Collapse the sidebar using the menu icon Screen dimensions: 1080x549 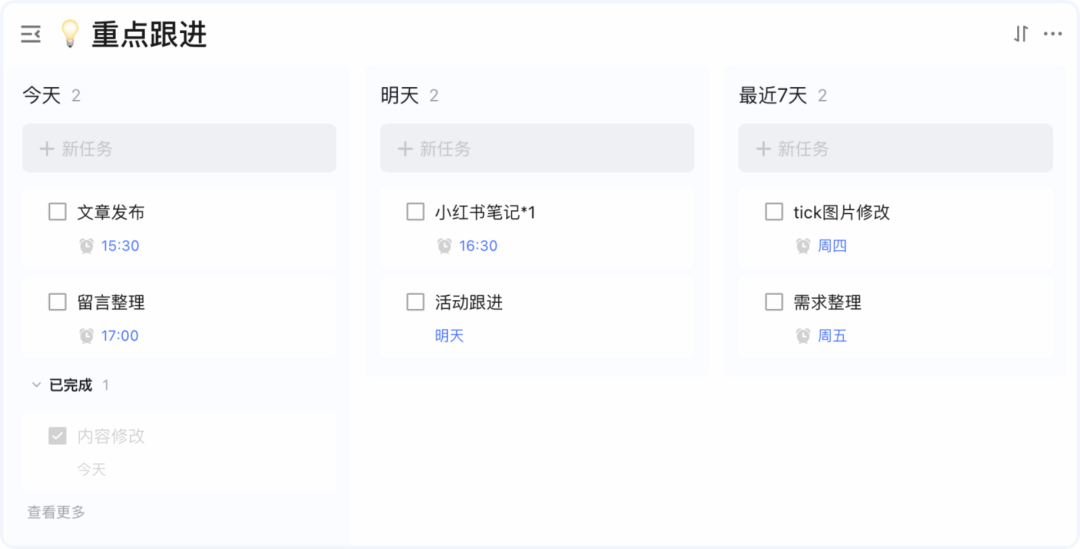coord(30,34)
